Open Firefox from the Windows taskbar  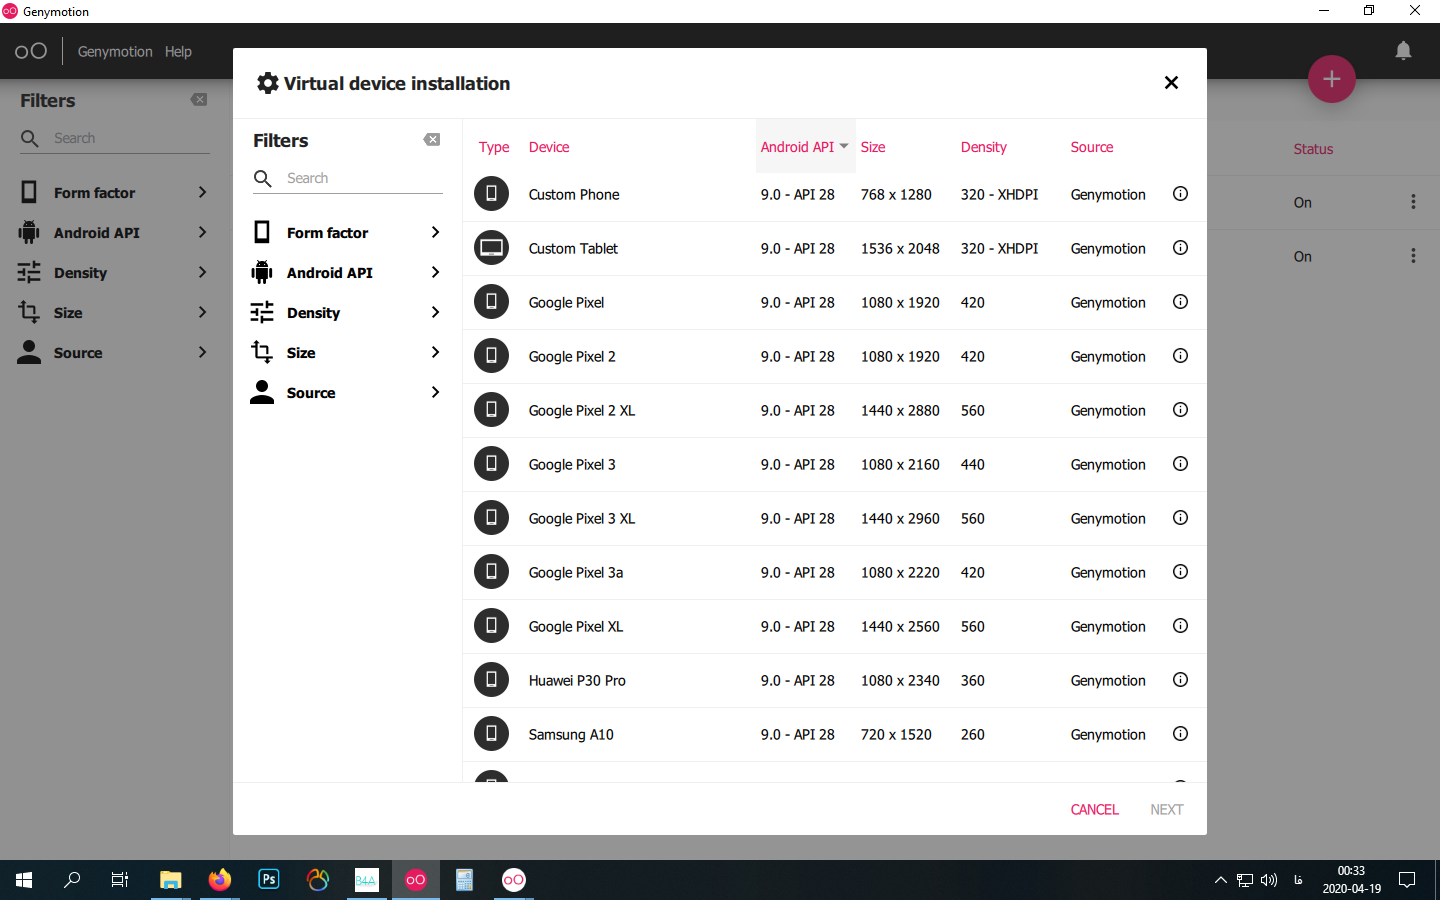tap(219, 880)
